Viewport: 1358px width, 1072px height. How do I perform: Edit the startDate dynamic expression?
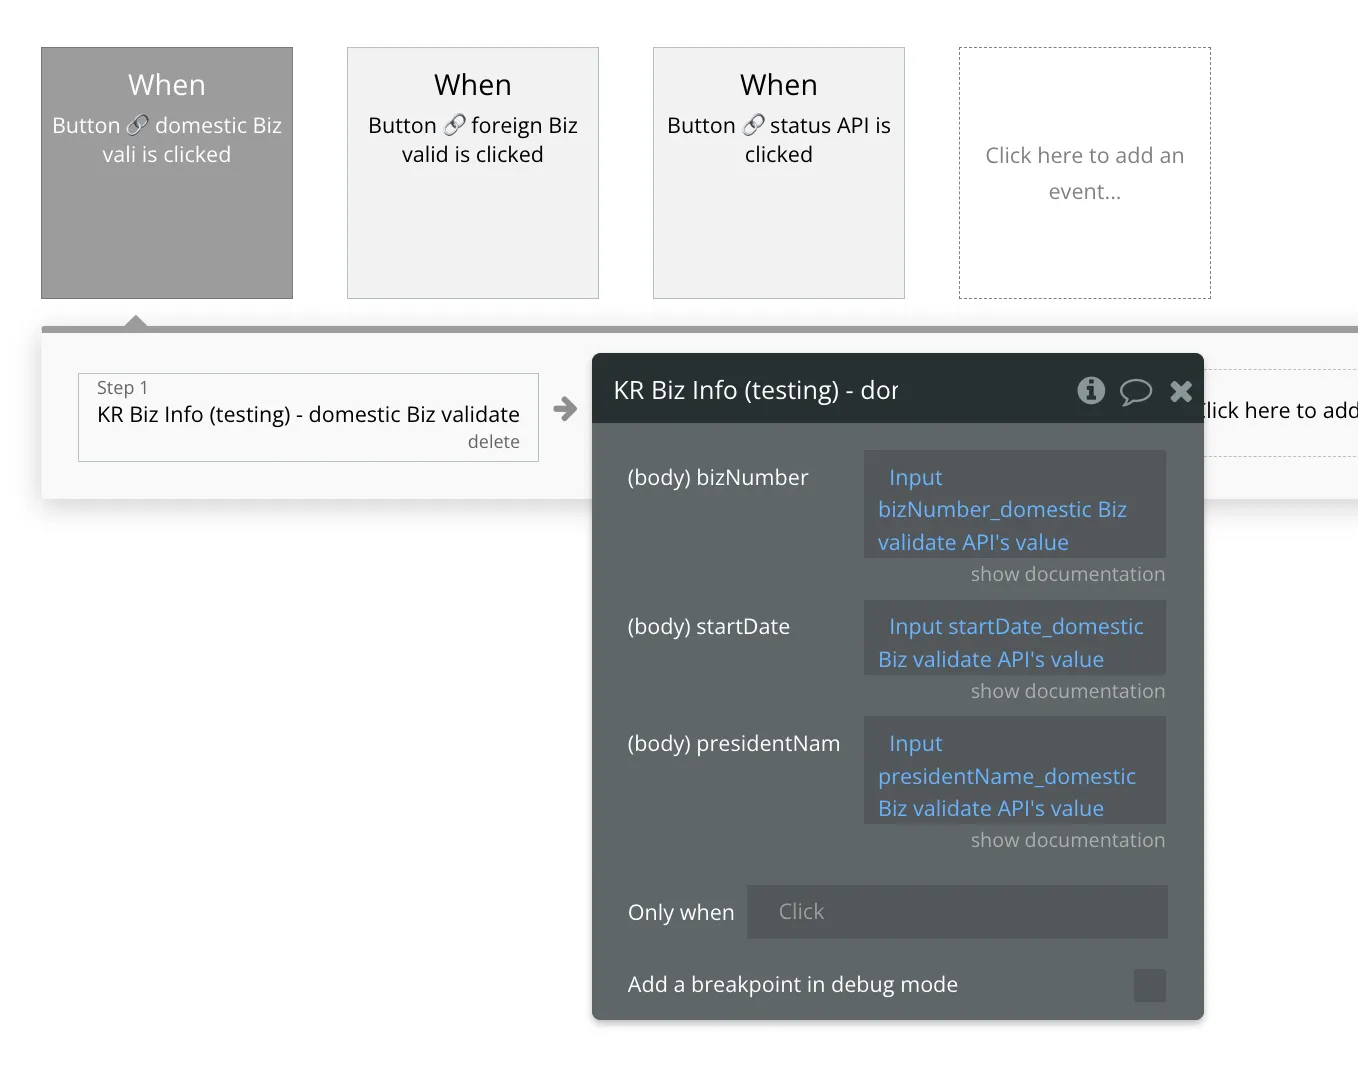pyautogui.click(x=1014, y=643)
